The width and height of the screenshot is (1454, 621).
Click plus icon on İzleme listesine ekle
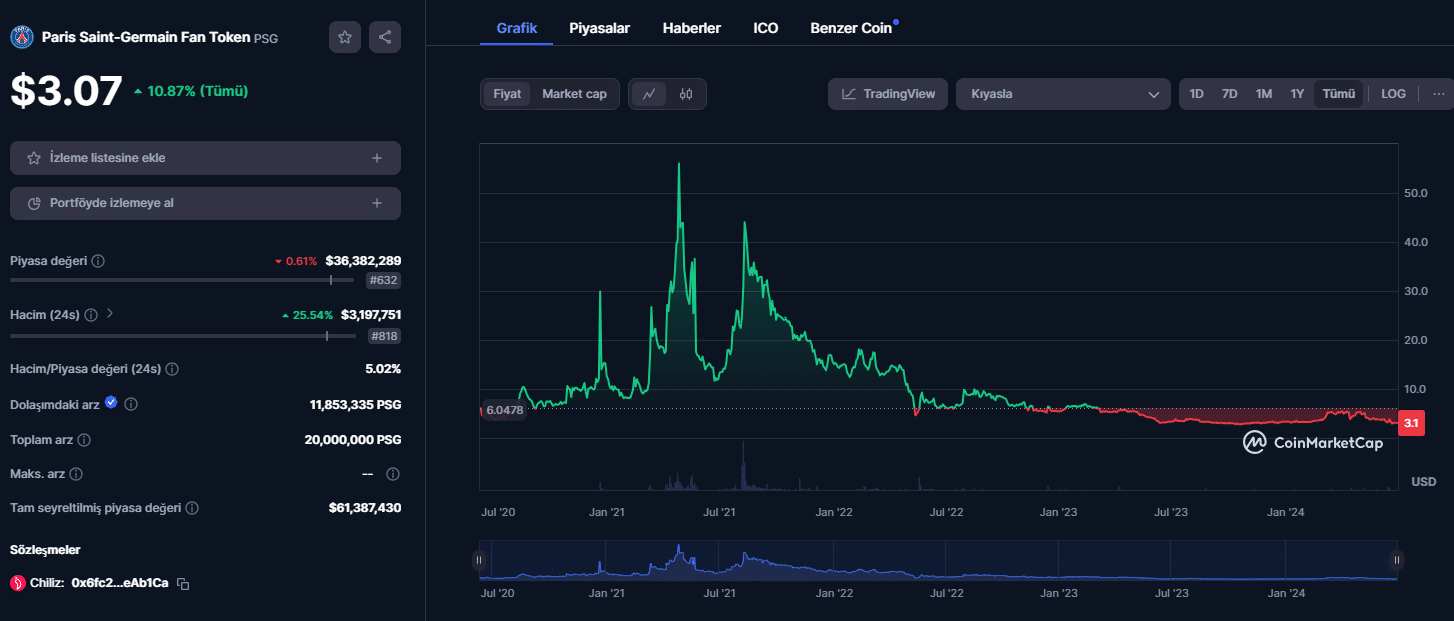point(377,158)
